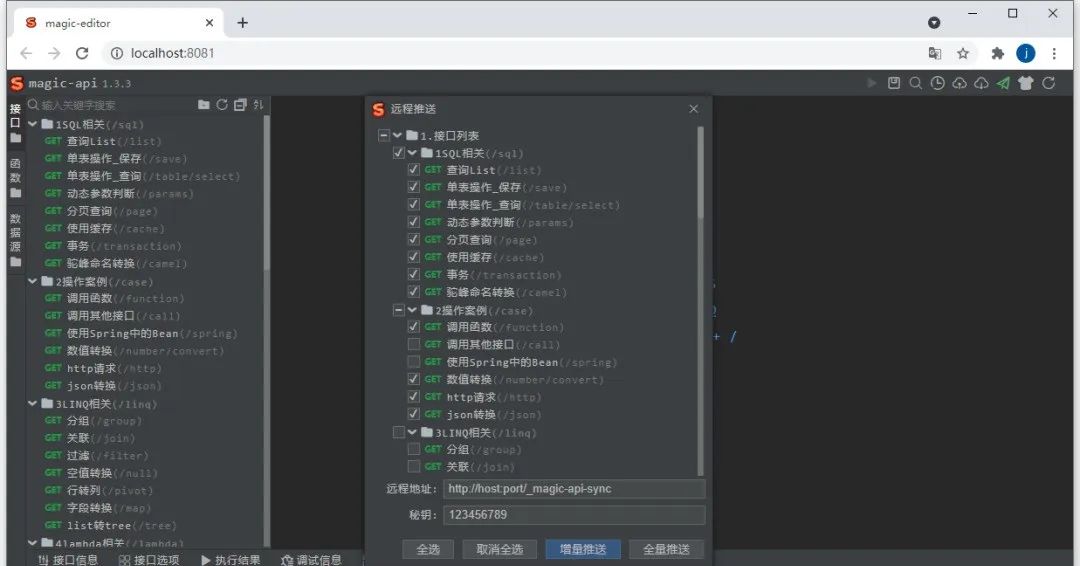Bookmark this page with the star icon

tap(963, 53)
